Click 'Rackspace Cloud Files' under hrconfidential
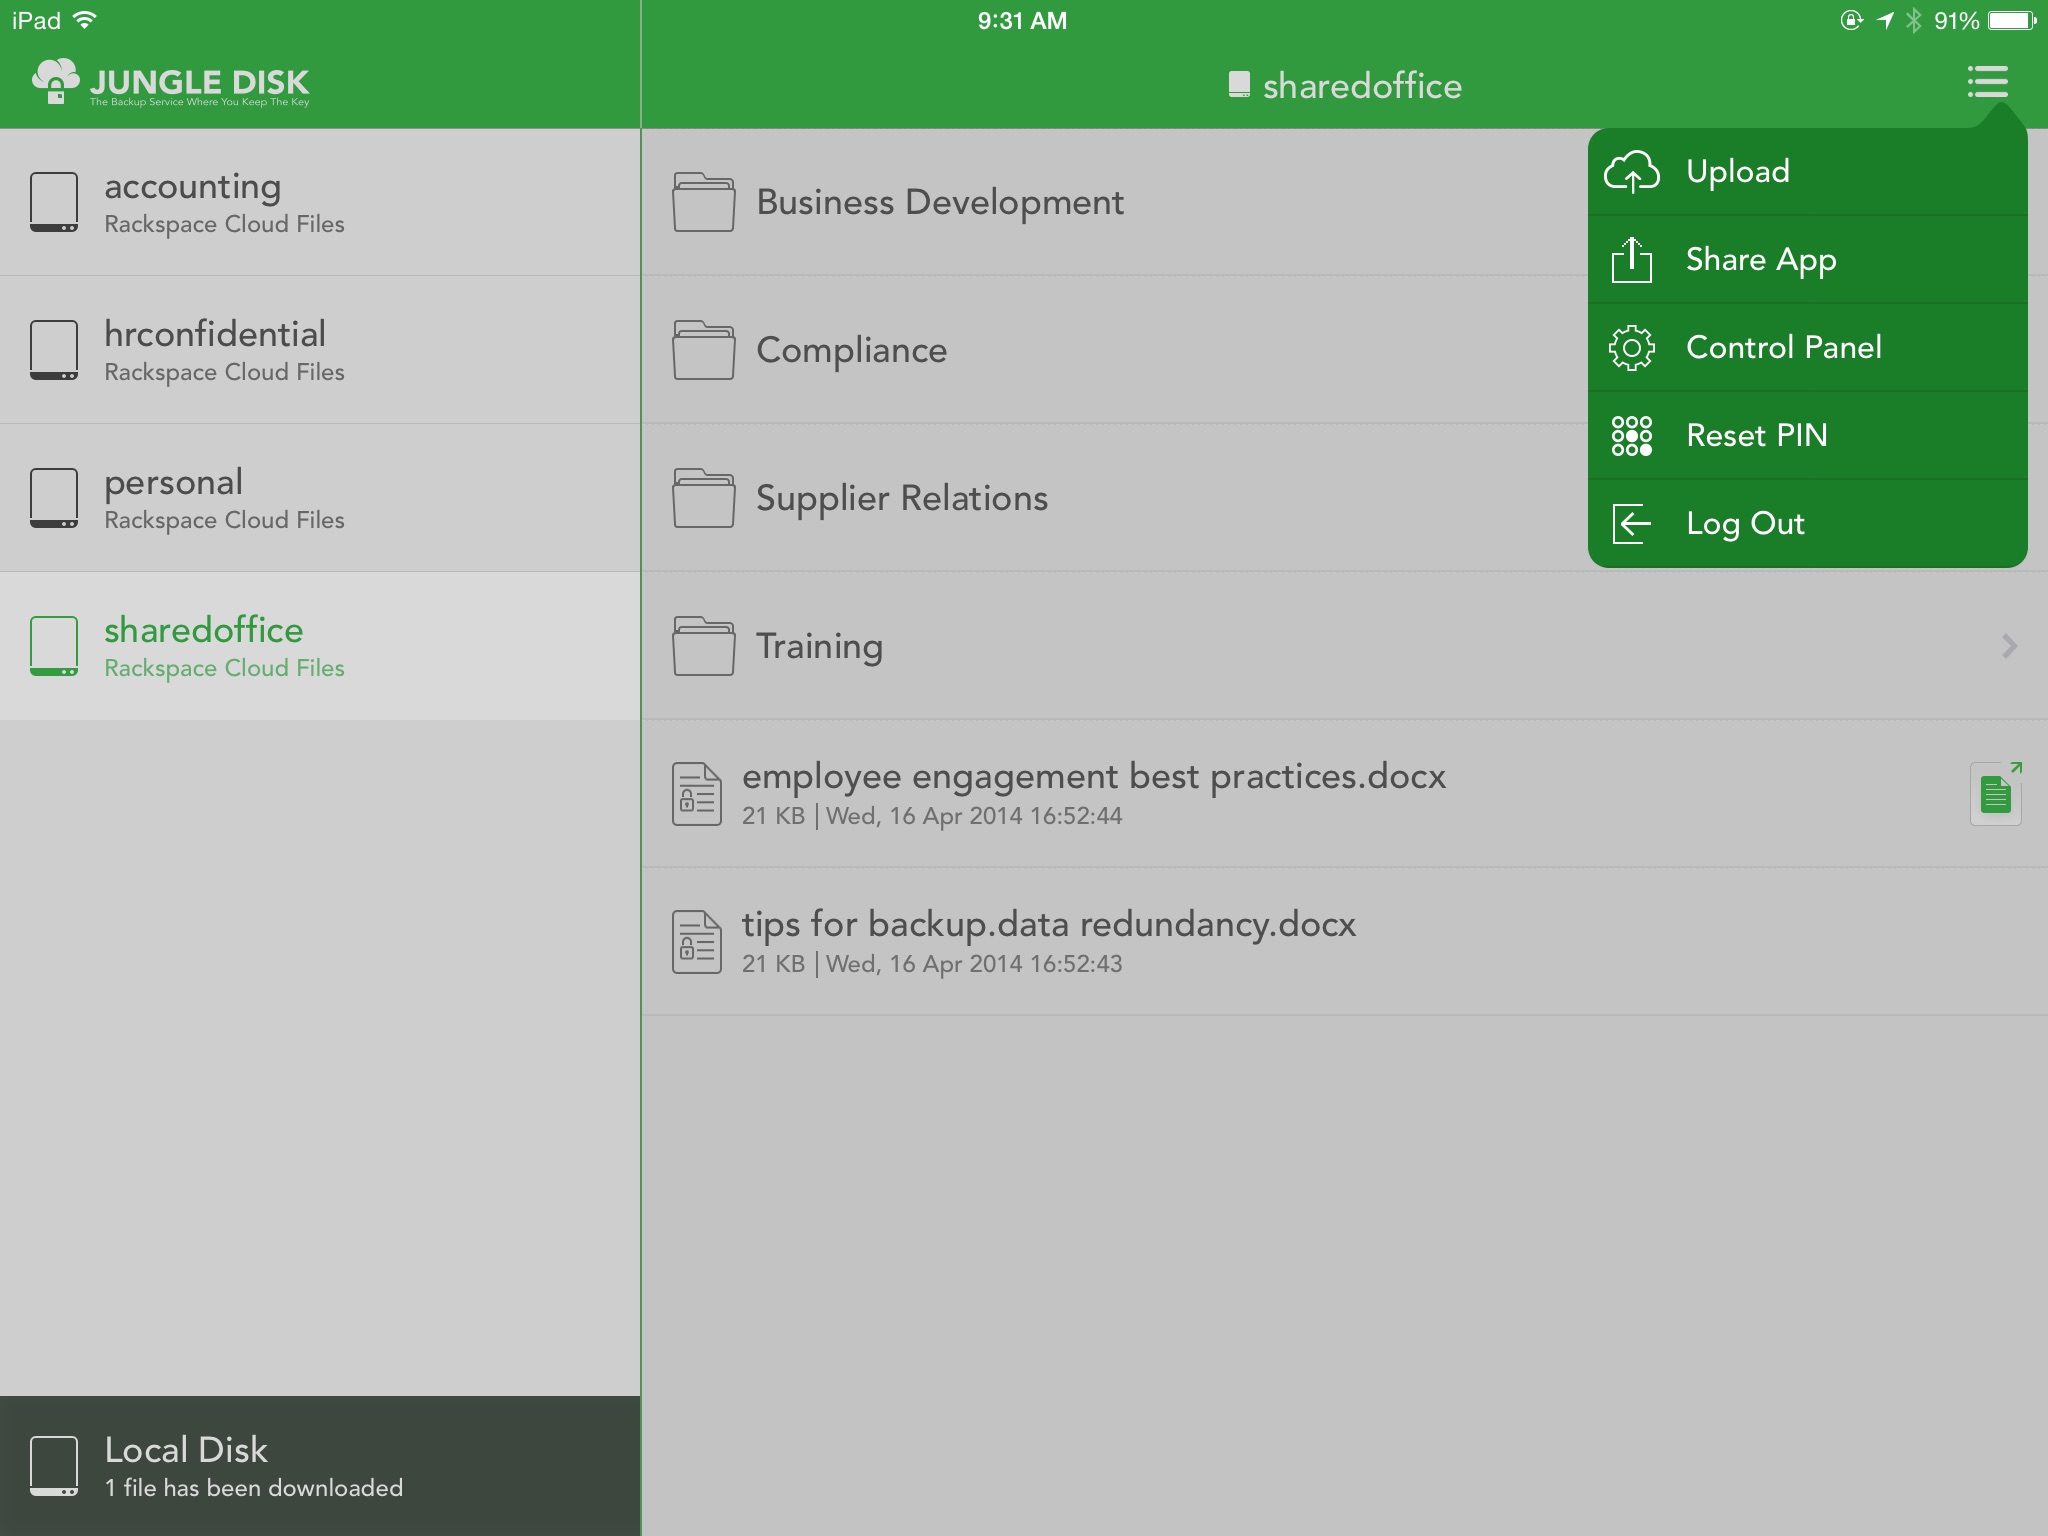The height and width of the screenshot is (1536, 2048). [224, 372]
